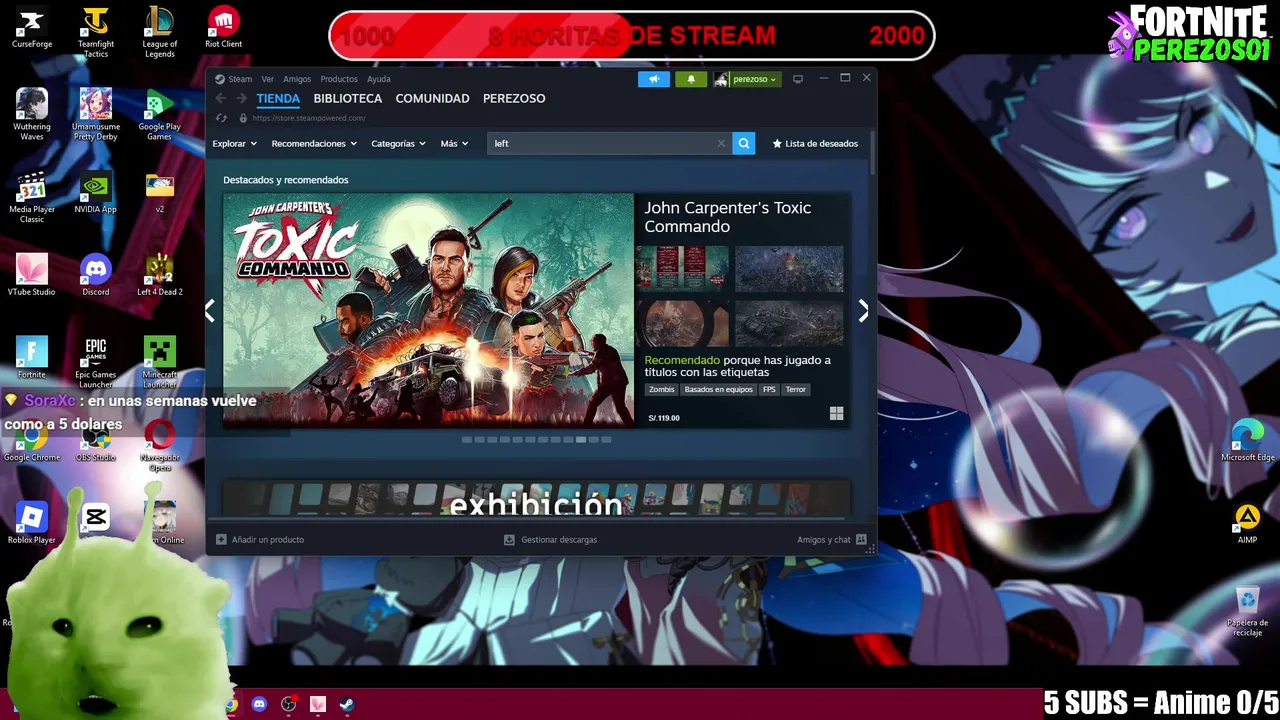This screenshot has height=720, width=1280.
Task: Click Gestionar descargas
Action: pyautogui.click(x=559, y=540)
